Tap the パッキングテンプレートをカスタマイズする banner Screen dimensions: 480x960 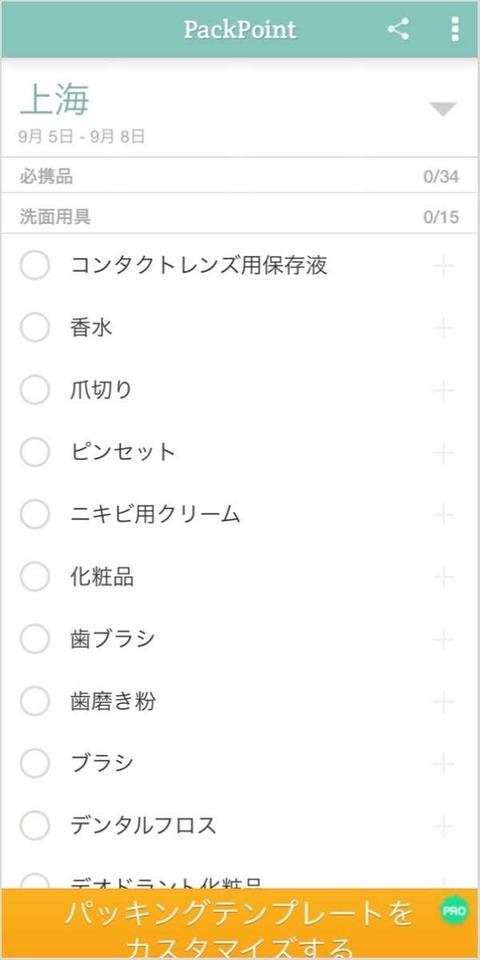click(240, 924)
